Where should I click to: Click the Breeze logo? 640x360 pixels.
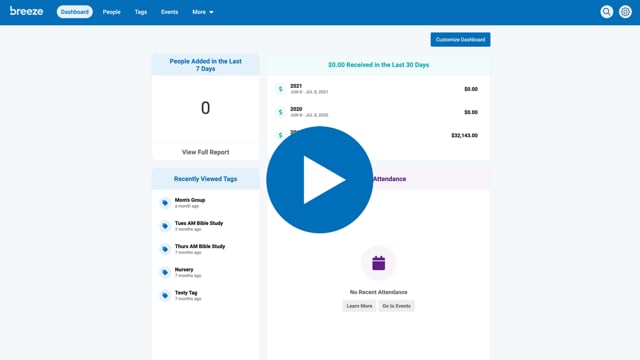click(x=27, y=11)
